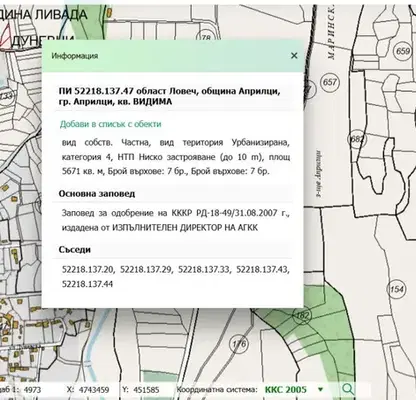
Task: Select map parcel label 659
Action: coord(403,51)
